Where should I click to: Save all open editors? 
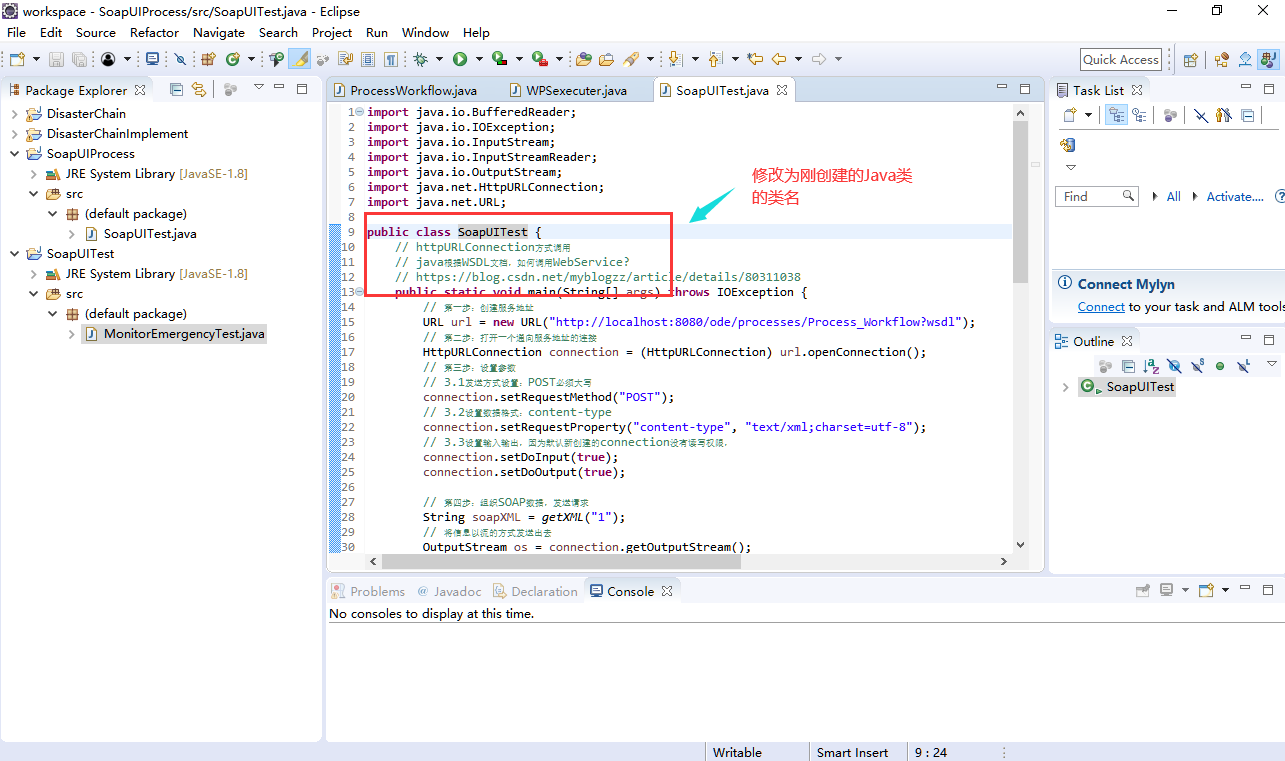(82, 58)
